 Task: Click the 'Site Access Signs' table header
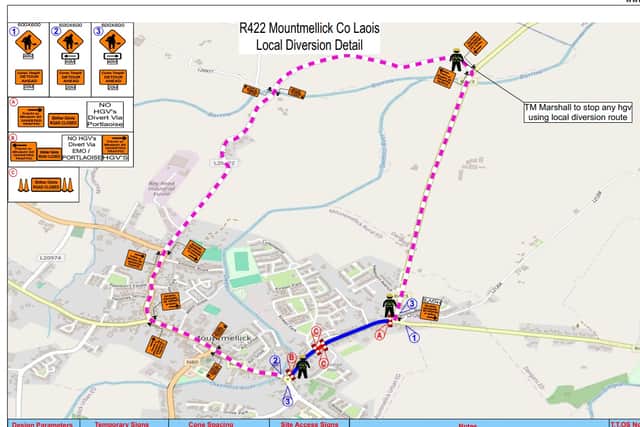coord(309,424)
